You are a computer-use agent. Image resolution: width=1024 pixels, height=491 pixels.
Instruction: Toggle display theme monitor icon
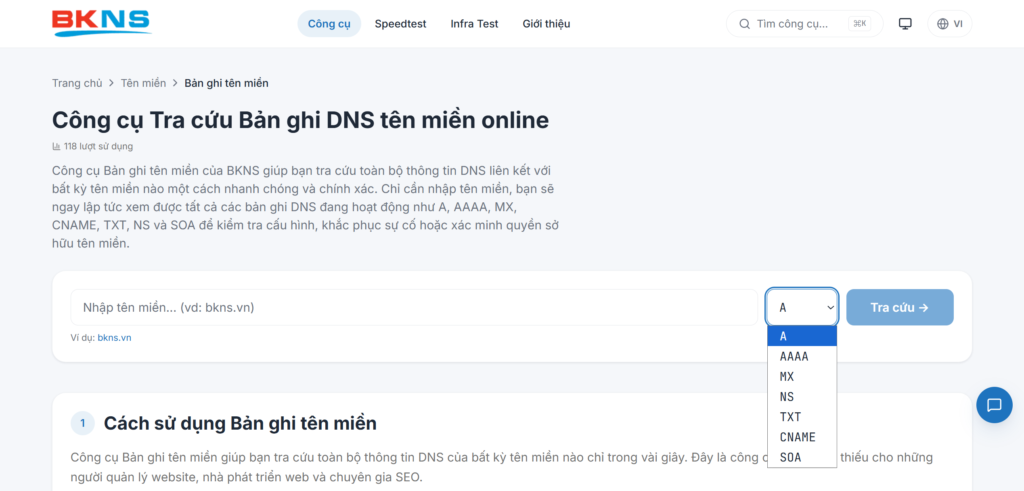pos(905,24)
